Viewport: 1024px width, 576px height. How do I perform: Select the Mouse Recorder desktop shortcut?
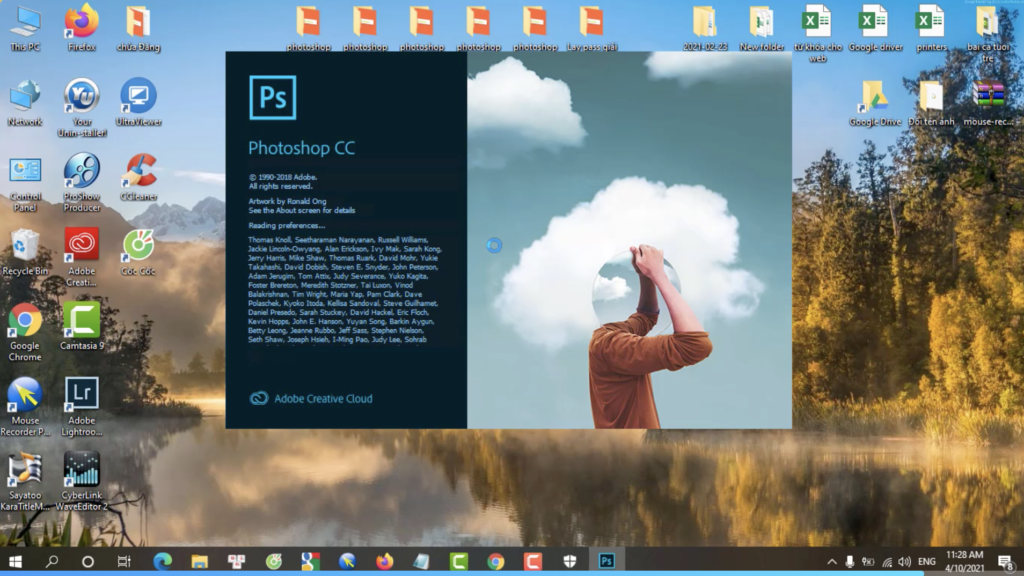[25, 407]
